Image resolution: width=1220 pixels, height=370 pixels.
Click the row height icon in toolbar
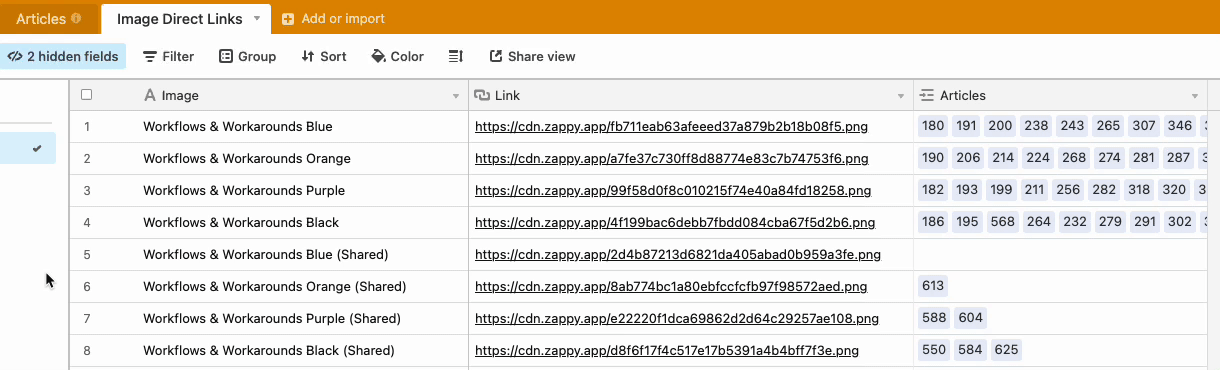[x=456, y=57]
